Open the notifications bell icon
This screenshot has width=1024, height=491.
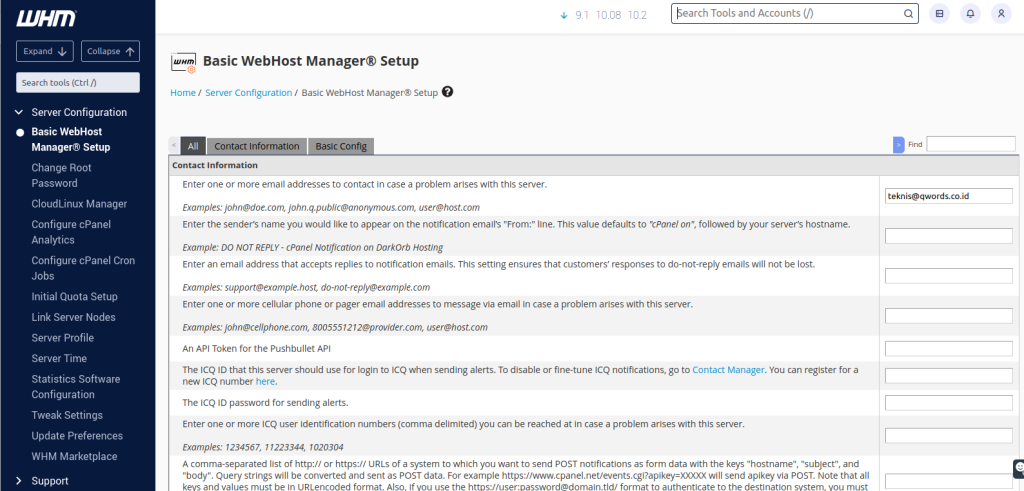(x=969, y=14)
